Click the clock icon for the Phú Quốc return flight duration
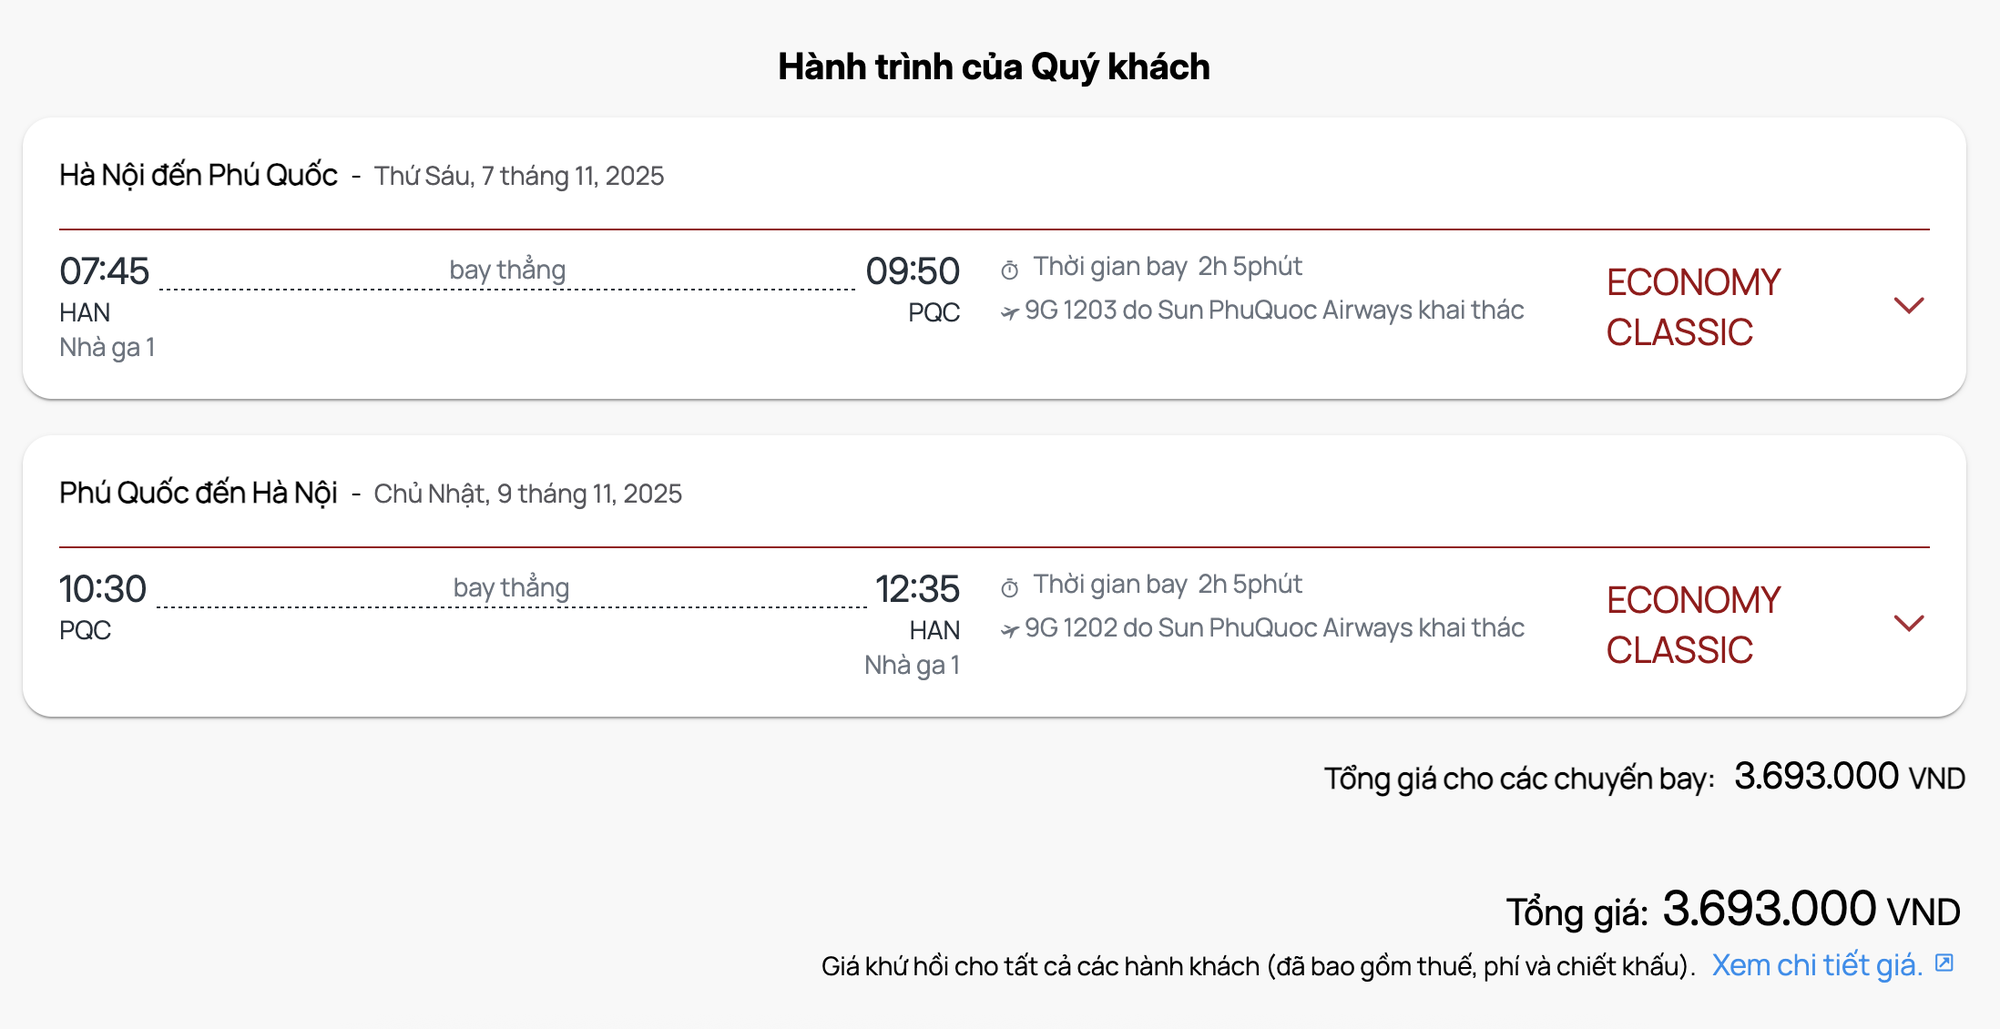The height and width of the screenshot is (1029, 2000). coord(1010,588)
